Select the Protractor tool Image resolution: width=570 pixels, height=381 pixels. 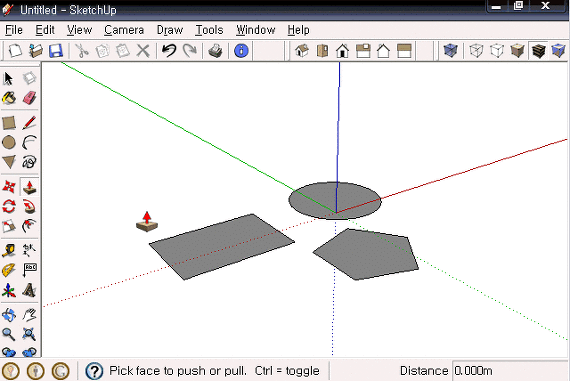pos(9,270)
